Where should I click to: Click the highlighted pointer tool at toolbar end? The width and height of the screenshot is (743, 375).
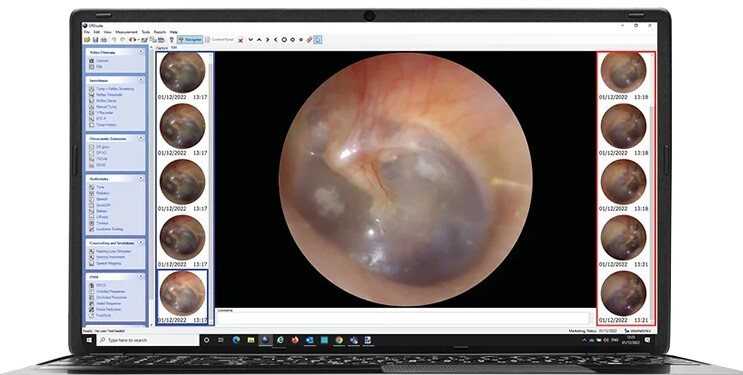click(318, 40)
